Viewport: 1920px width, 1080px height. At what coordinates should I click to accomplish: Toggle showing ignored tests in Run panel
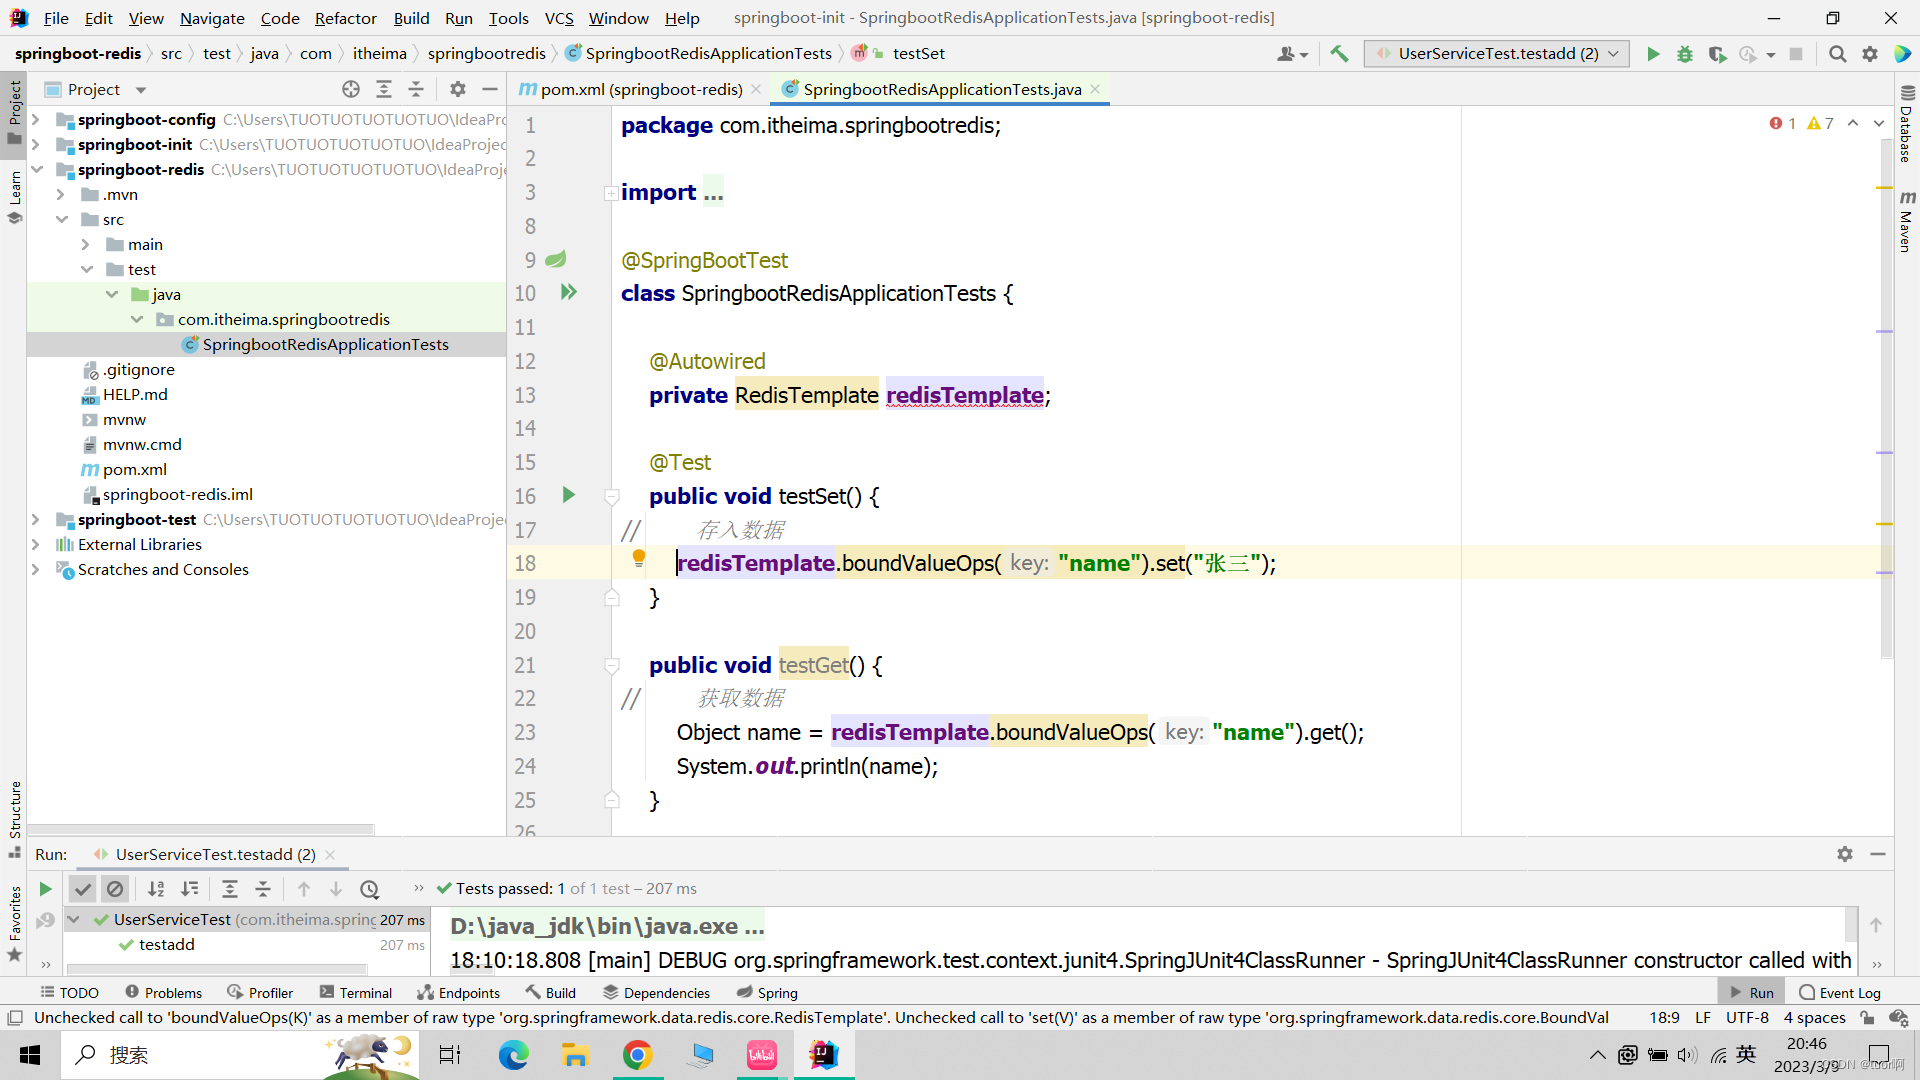[x=116, y=888]
